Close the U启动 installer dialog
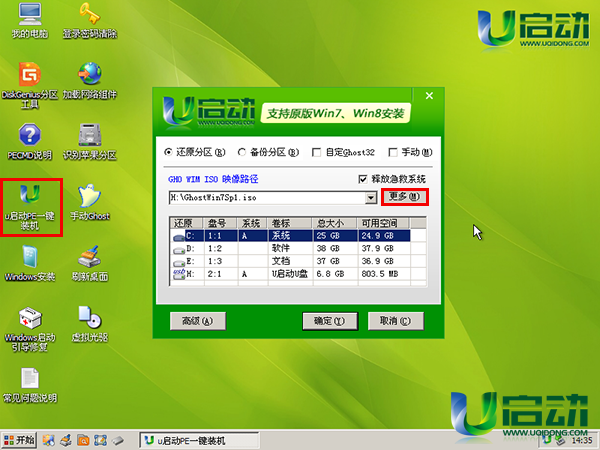This screenshot has width=600, height=450. click(429, 96)
